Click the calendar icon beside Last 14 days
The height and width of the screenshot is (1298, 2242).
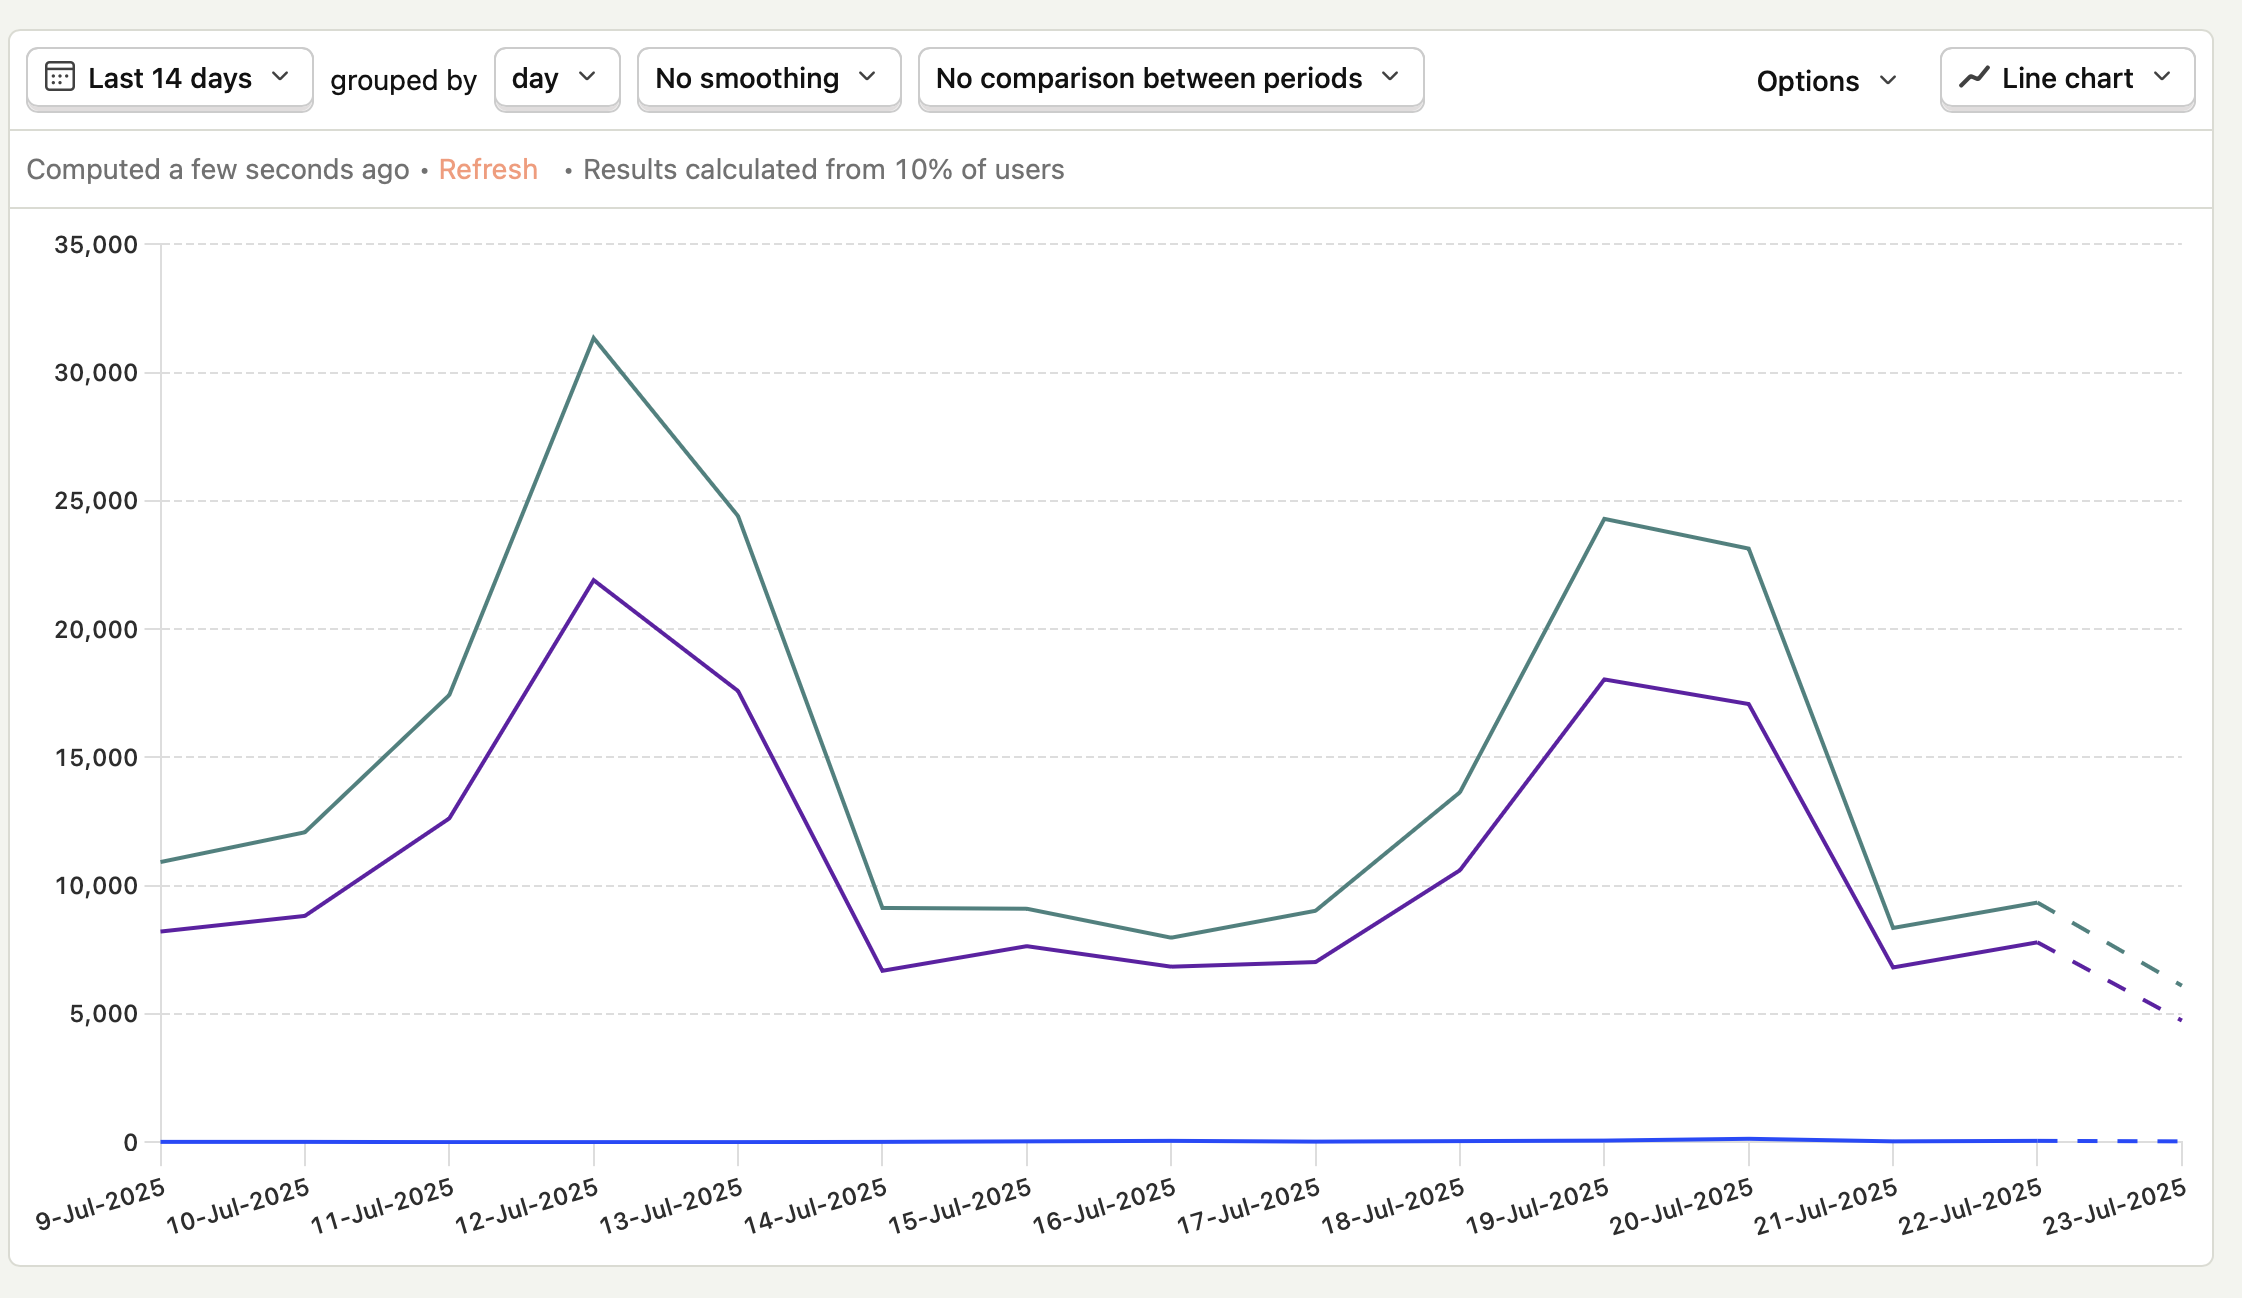[x=60, y=77]
